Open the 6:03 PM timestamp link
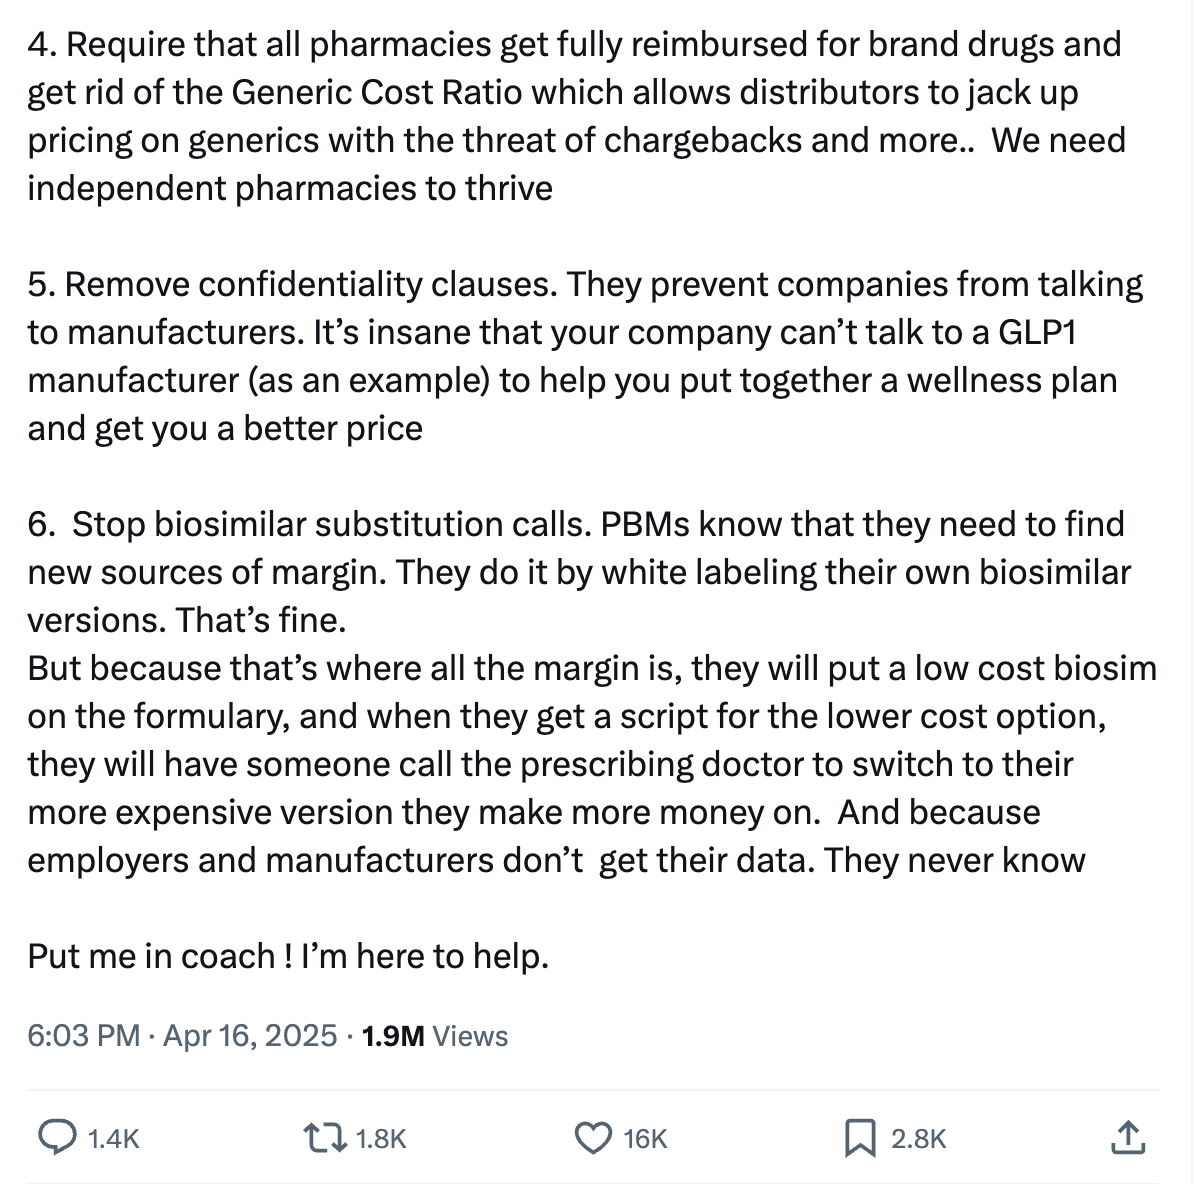1194x1184 pixels. (x=84, y=1036)
